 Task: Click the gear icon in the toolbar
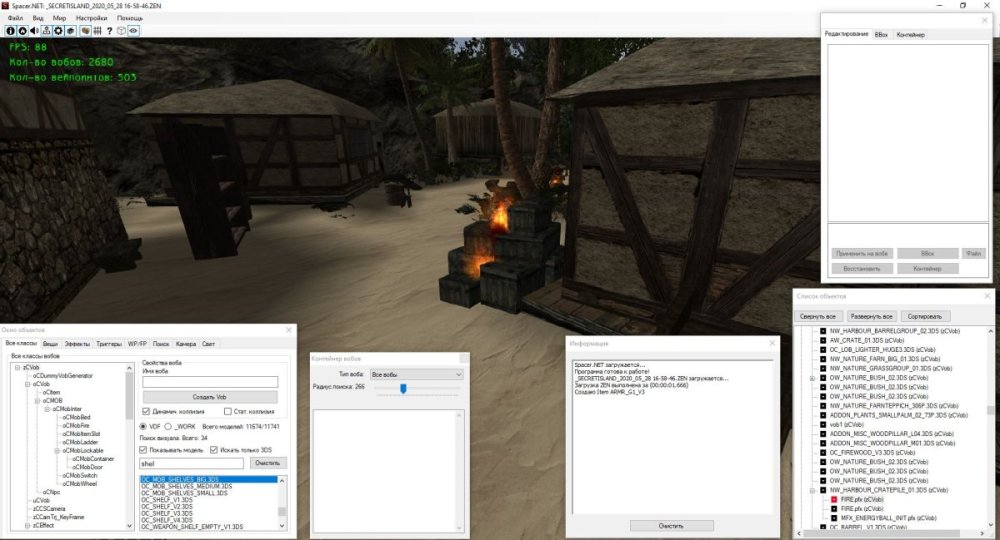(x=58, y=31)
